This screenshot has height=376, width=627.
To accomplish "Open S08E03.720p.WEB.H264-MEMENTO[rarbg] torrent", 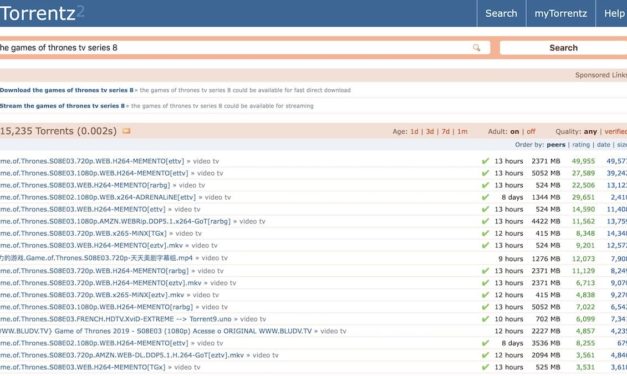I will [x=94, y=271].
